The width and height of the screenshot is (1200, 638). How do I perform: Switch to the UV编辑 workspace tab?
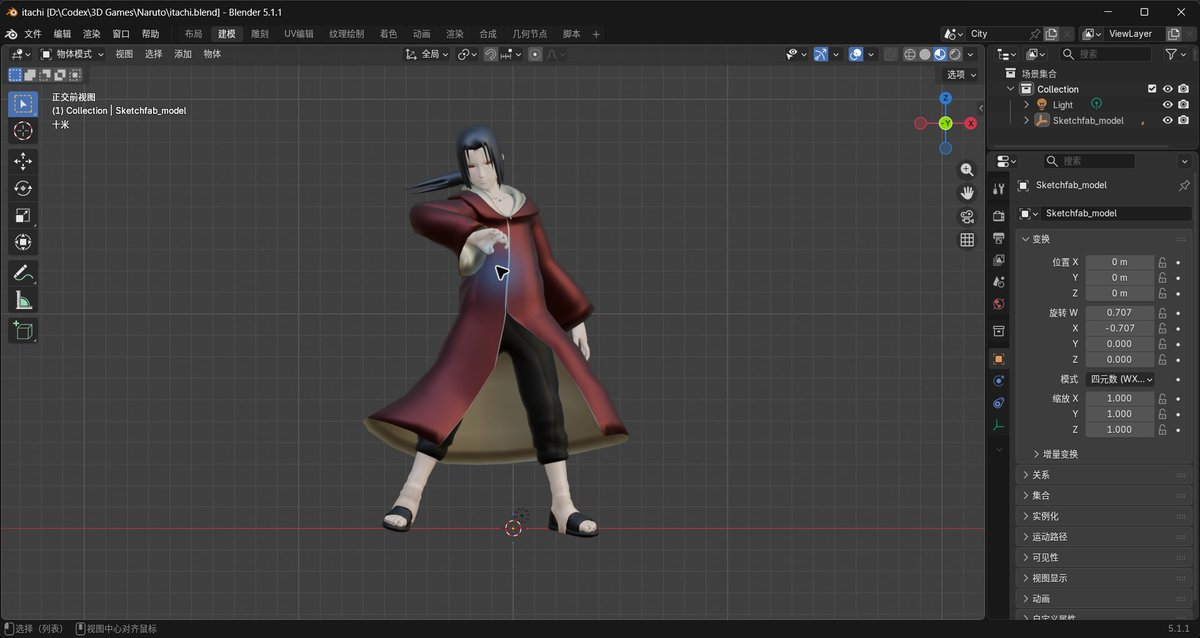click(x=298, y=34)
